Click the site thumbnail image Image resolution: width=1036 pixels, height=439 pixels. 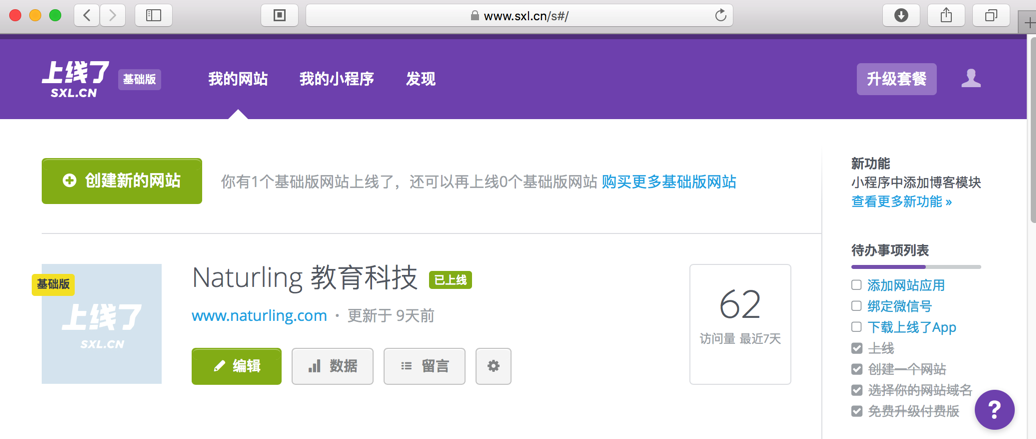[x=102, y=324]
